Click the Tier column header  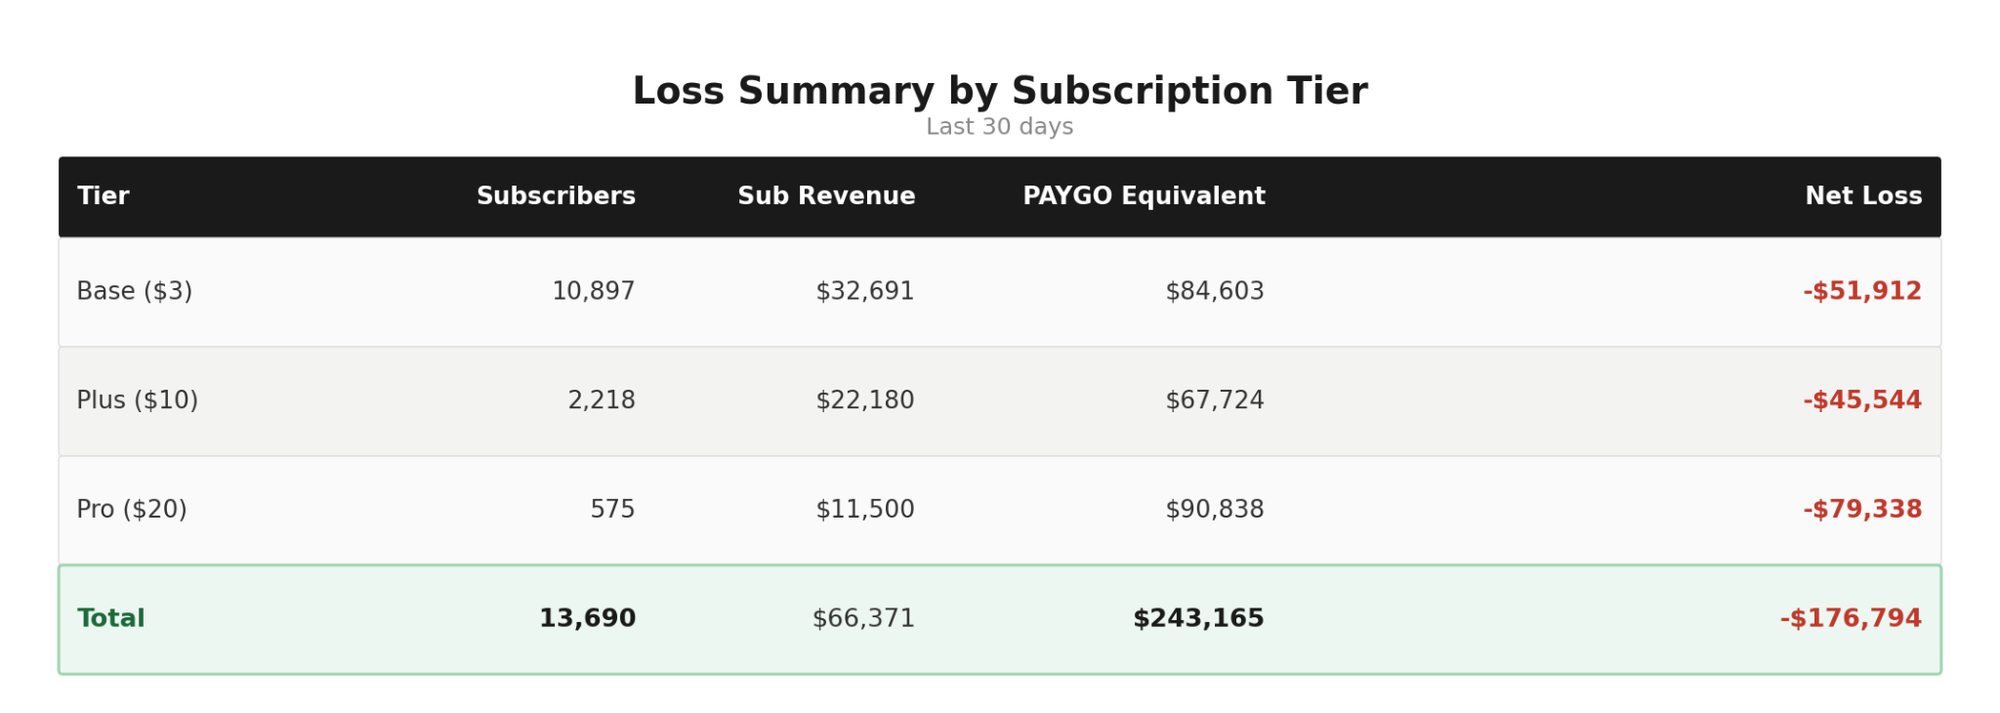coord(103,196)
